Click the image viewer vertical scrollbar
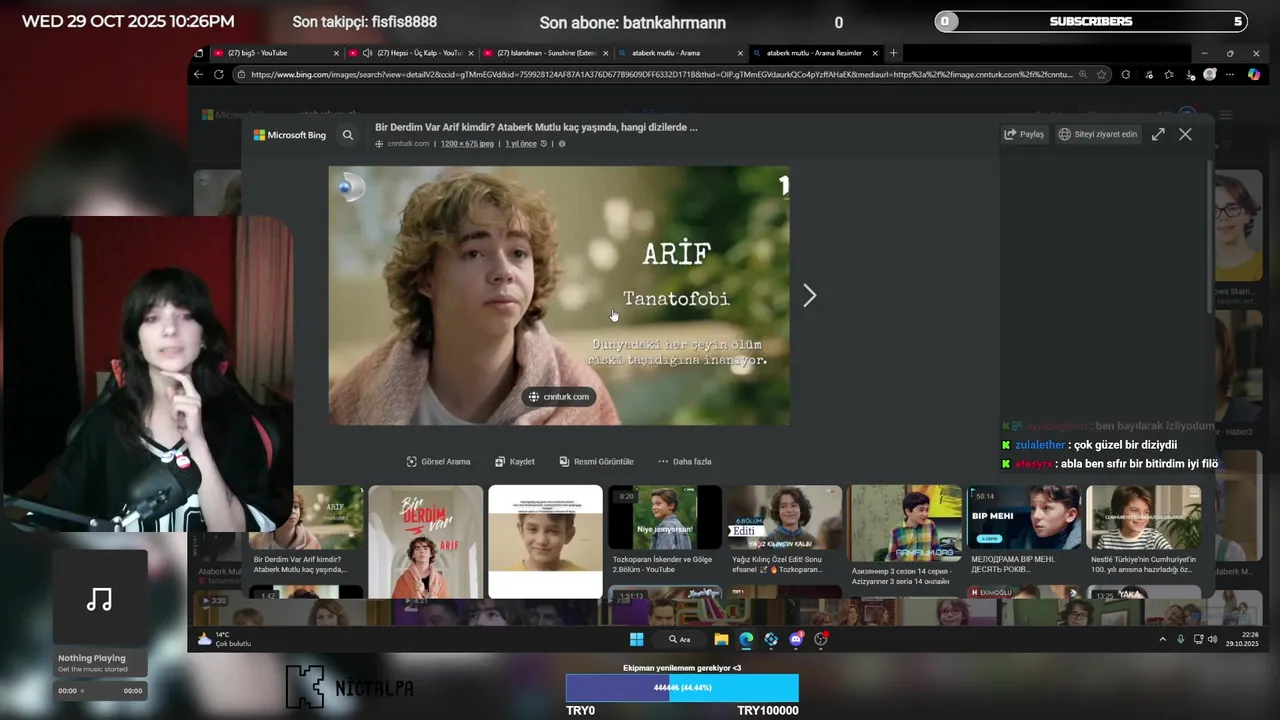The width and height of the screenshot is (1280, 720). (1210, 235)
